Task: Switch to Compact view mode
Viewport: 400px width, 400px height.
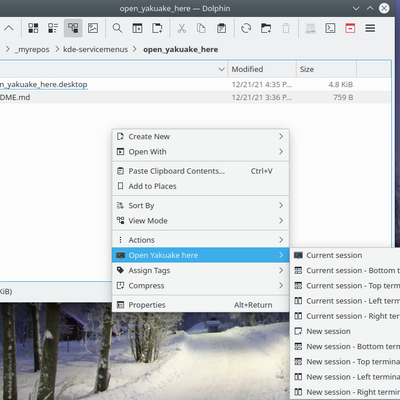Action: tap(53, 28)
